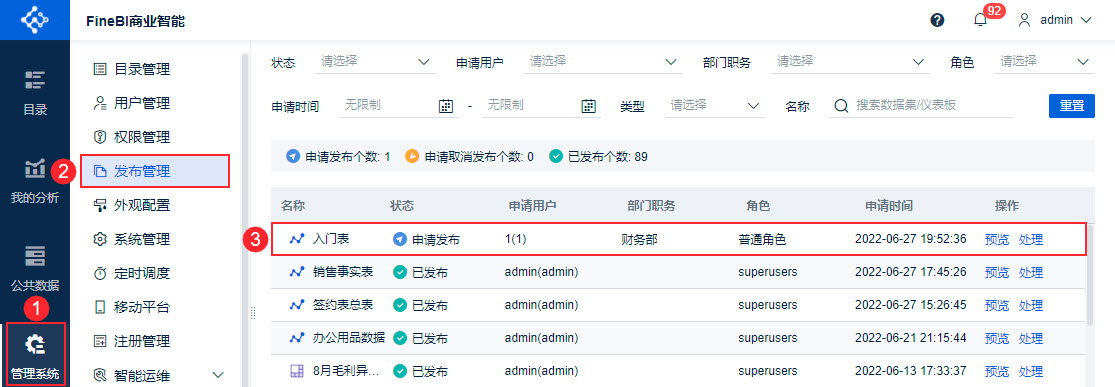Click 普通角色 role cell
Image resolution: width=1115 pixels, height=387 pixels.
762,240
